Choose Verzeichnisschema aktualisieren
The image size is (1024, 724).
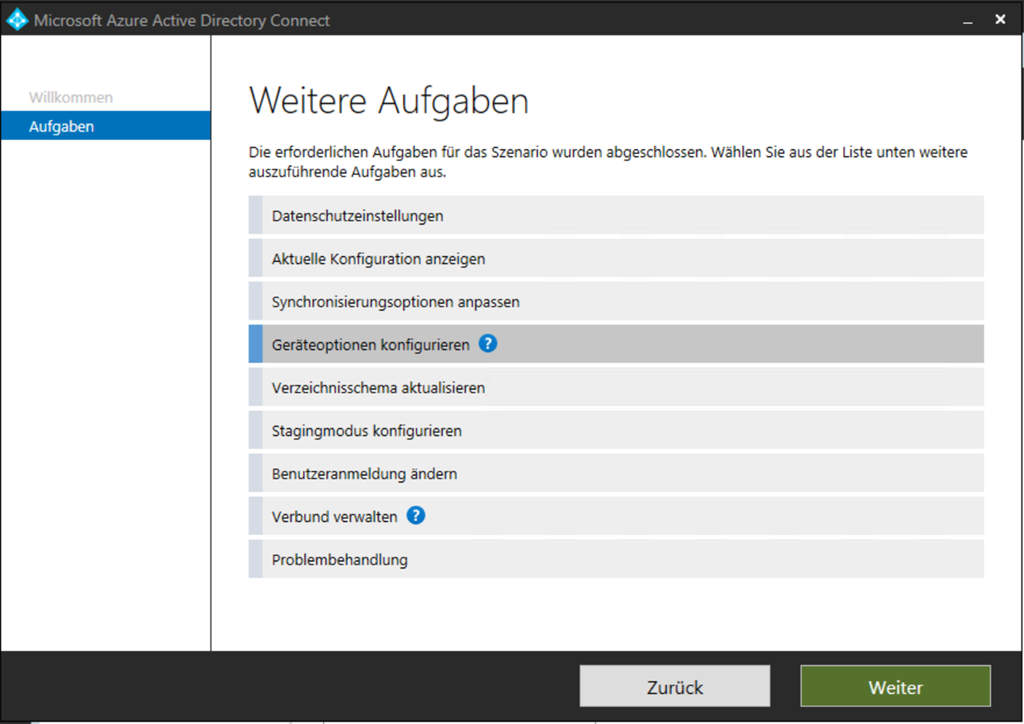pos(378,387)
